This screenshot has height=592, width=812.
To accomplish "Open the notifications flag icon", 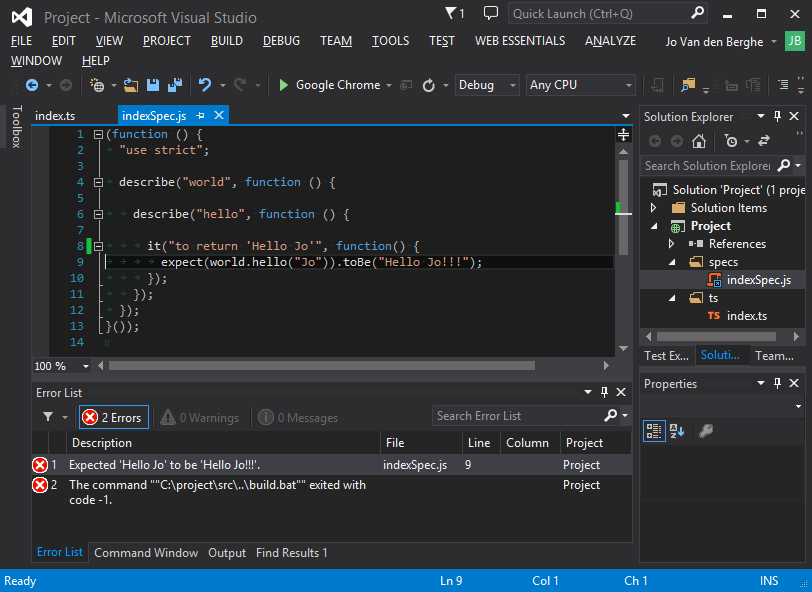I will tap(451, 13).
